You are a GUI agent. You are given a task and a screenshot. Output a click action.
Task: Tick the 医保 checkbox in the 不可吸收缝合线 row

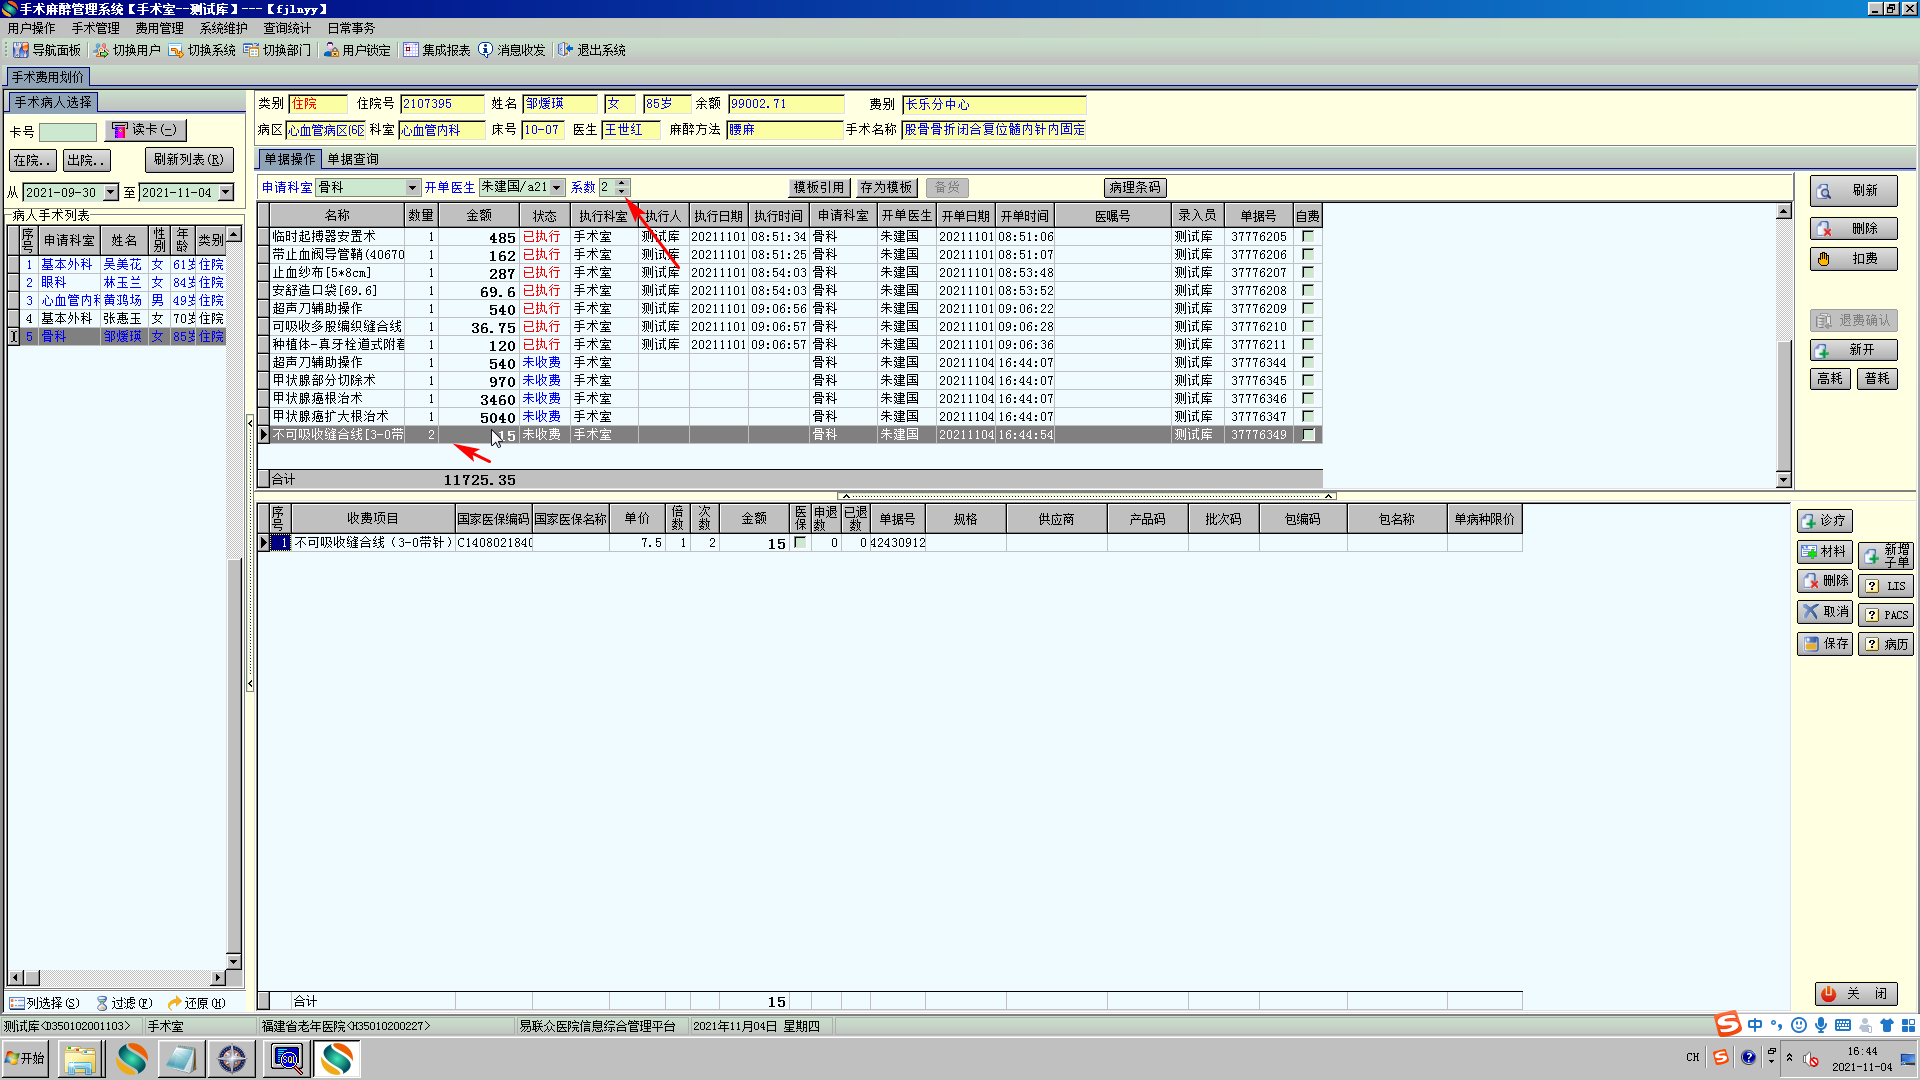[800, 543]
